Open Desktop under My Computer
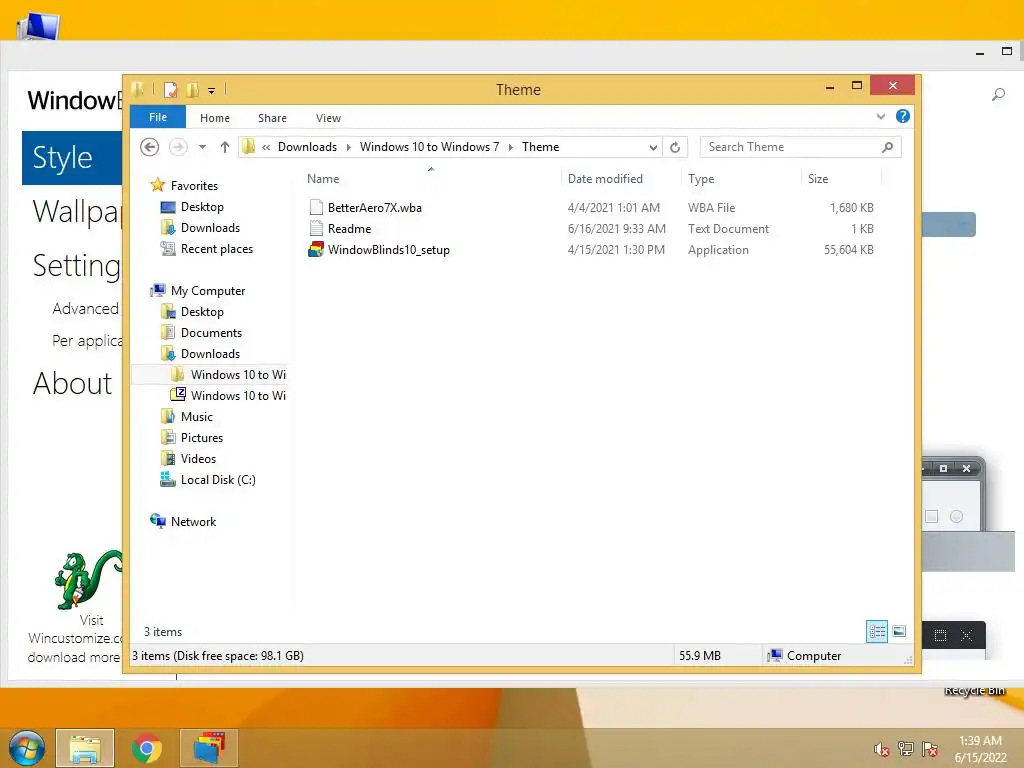The height and width of the screenshot is (768, 1024). pos(202,312)
